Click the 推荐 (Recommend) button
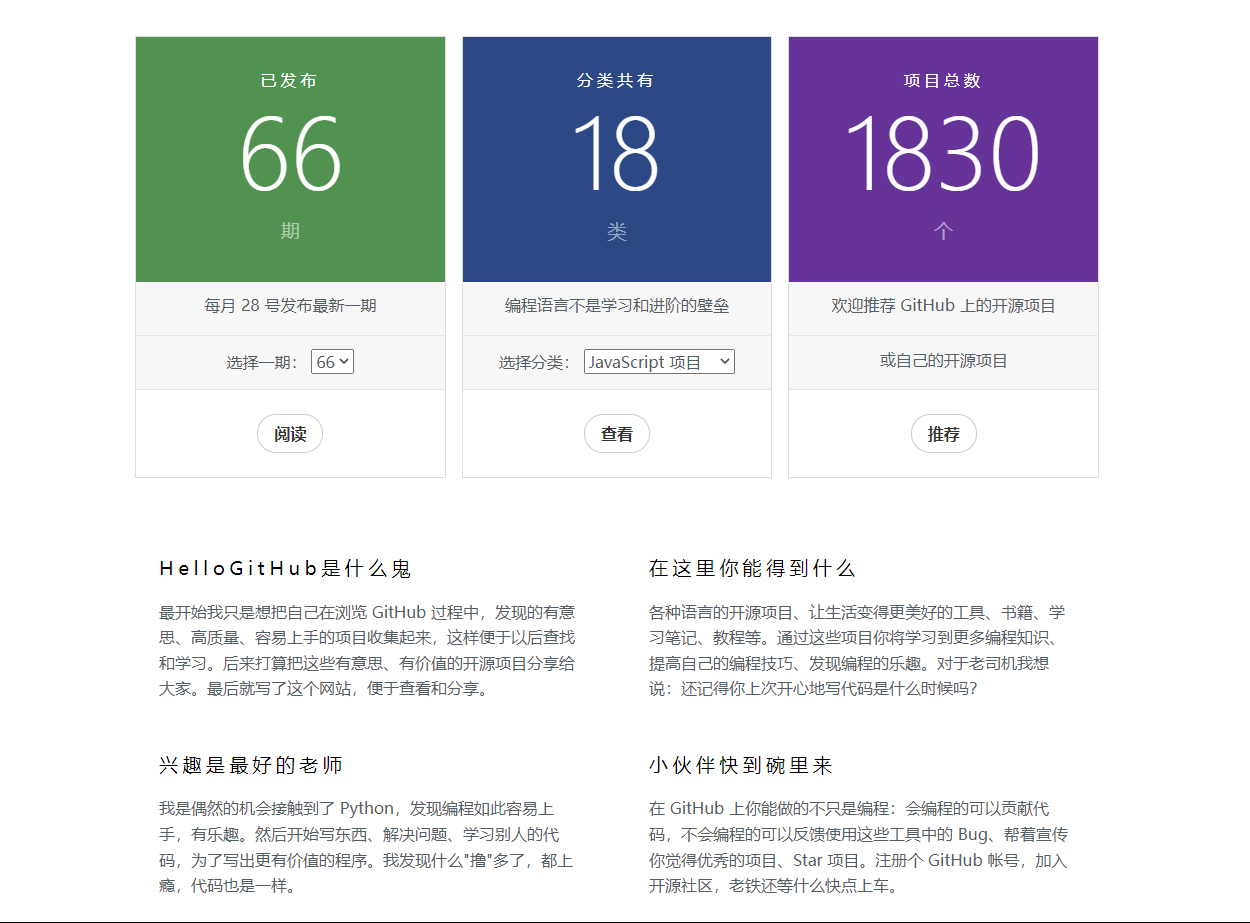The width and height of the screenshot is (1250, 923). point(943,433)
